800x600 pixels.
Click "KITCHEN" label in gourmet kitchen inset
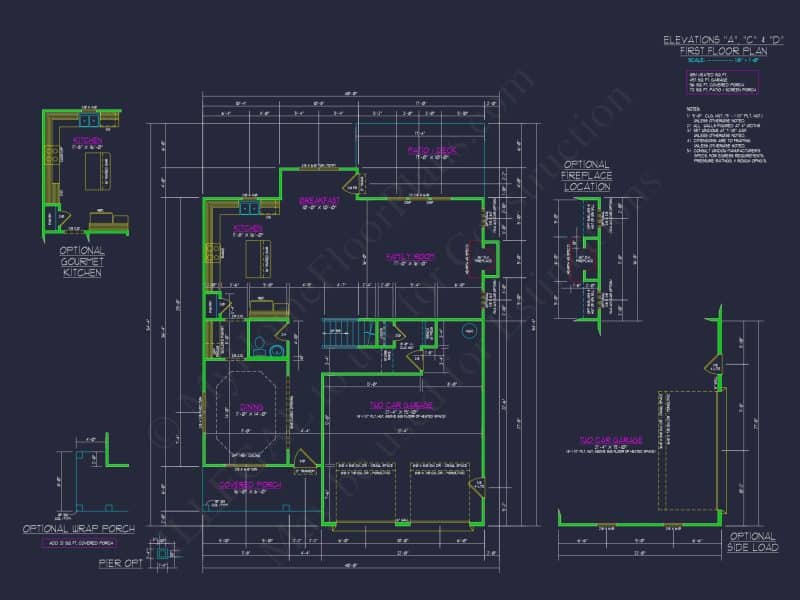click(87, 140)
